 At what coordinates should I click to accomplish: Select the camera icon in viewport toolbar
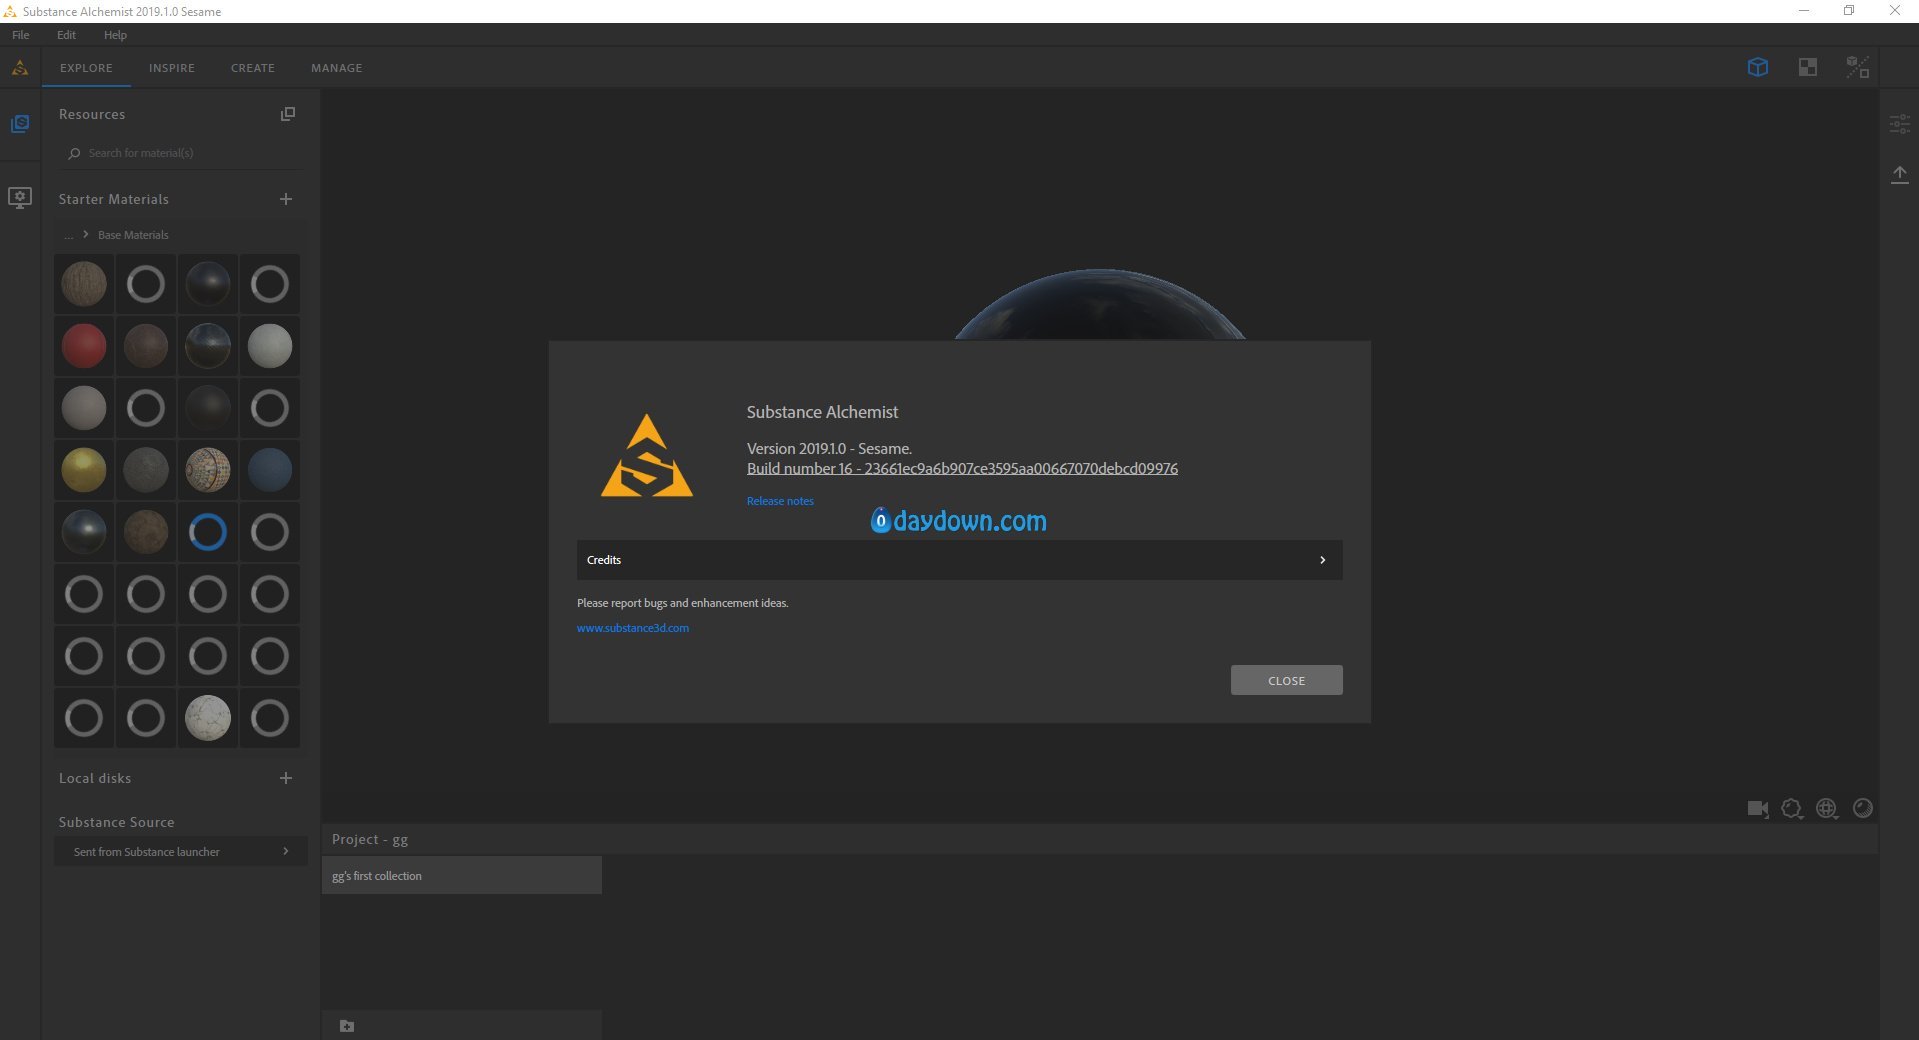point(1757,808)
